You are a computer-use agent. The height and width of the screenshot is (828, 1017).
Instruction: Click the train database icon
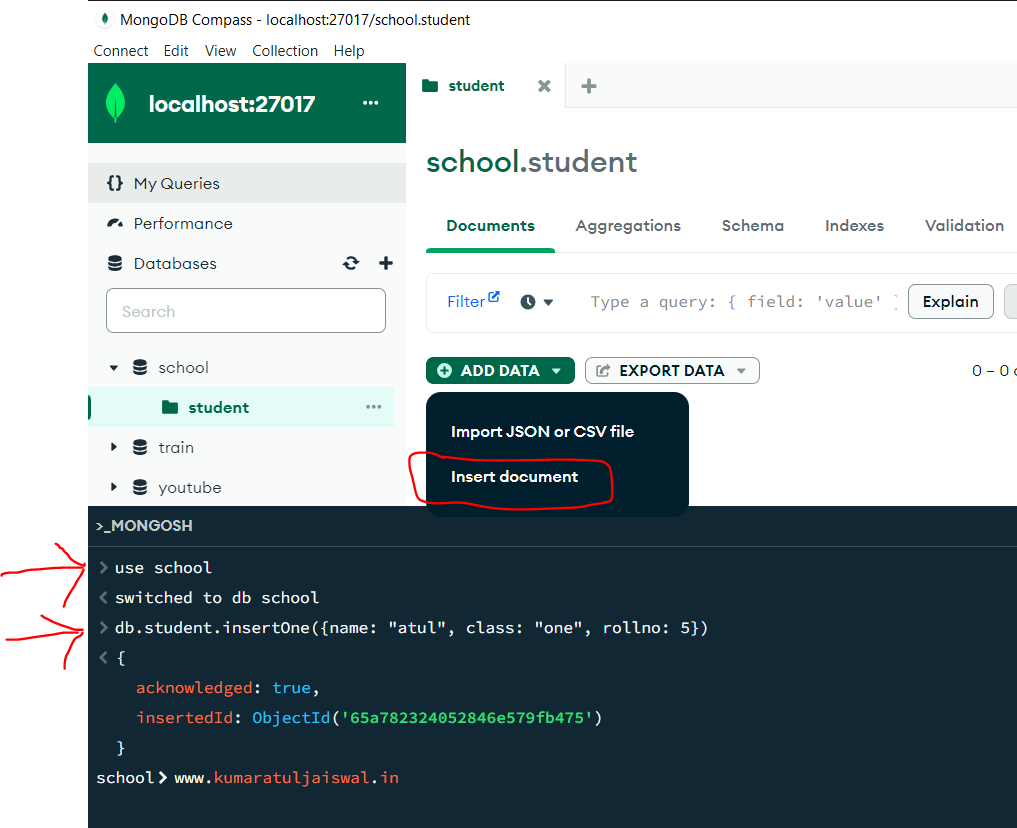coord(140,447)
